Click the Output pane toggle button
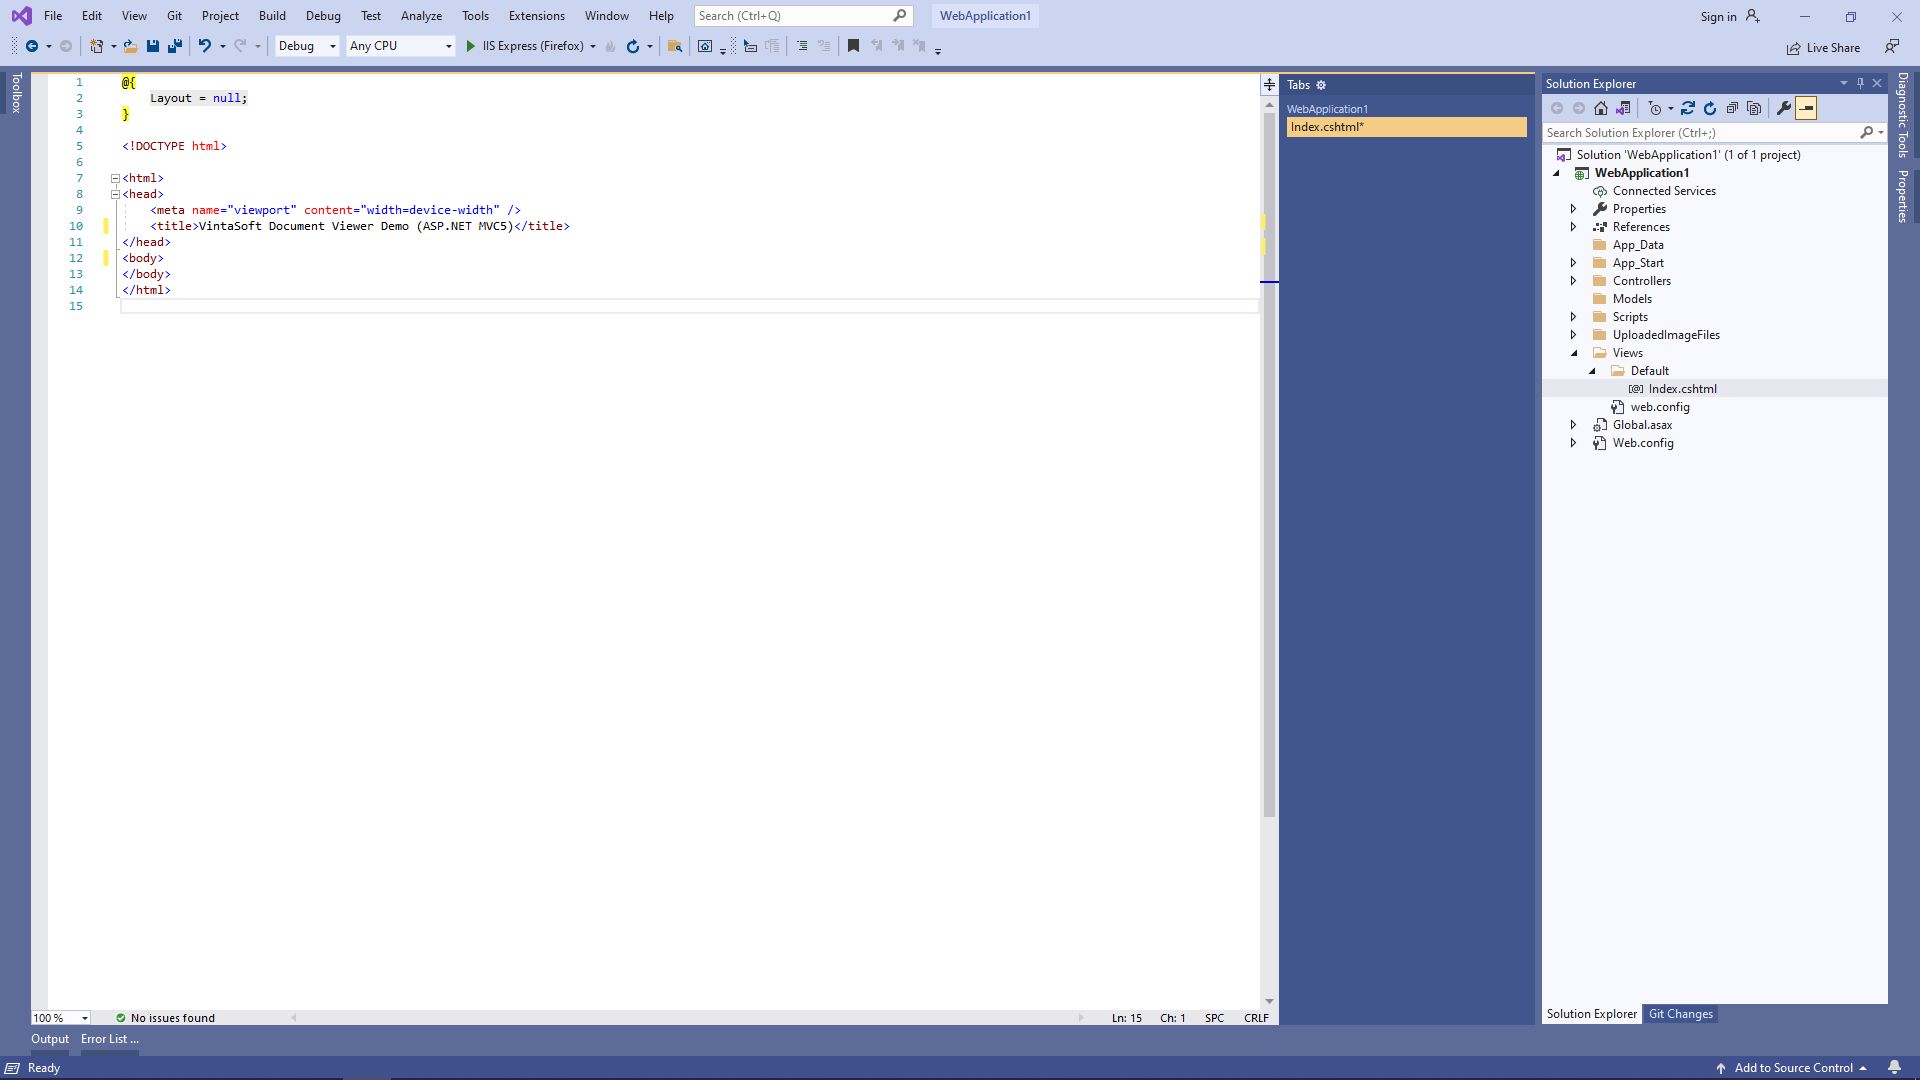This screenshot has height=1080, width=1920. pos(49,1039)
